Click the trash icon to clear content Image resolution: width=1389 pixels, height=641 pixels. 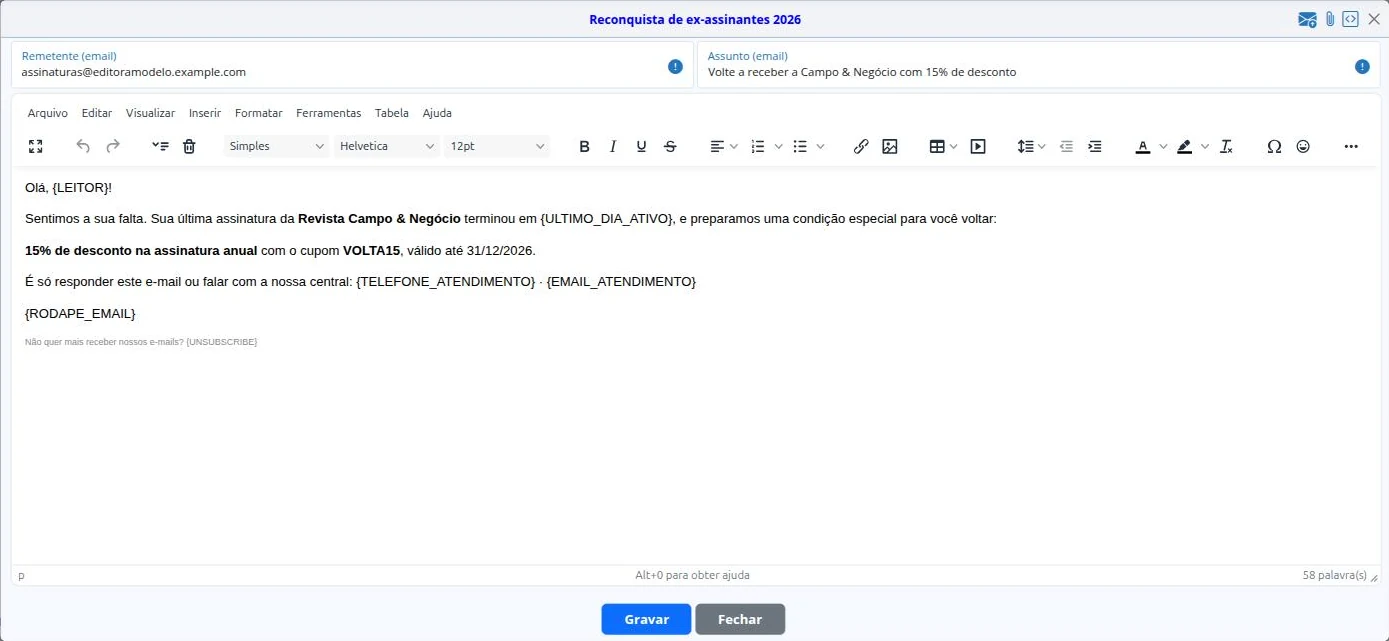click(x=189, y=146)
